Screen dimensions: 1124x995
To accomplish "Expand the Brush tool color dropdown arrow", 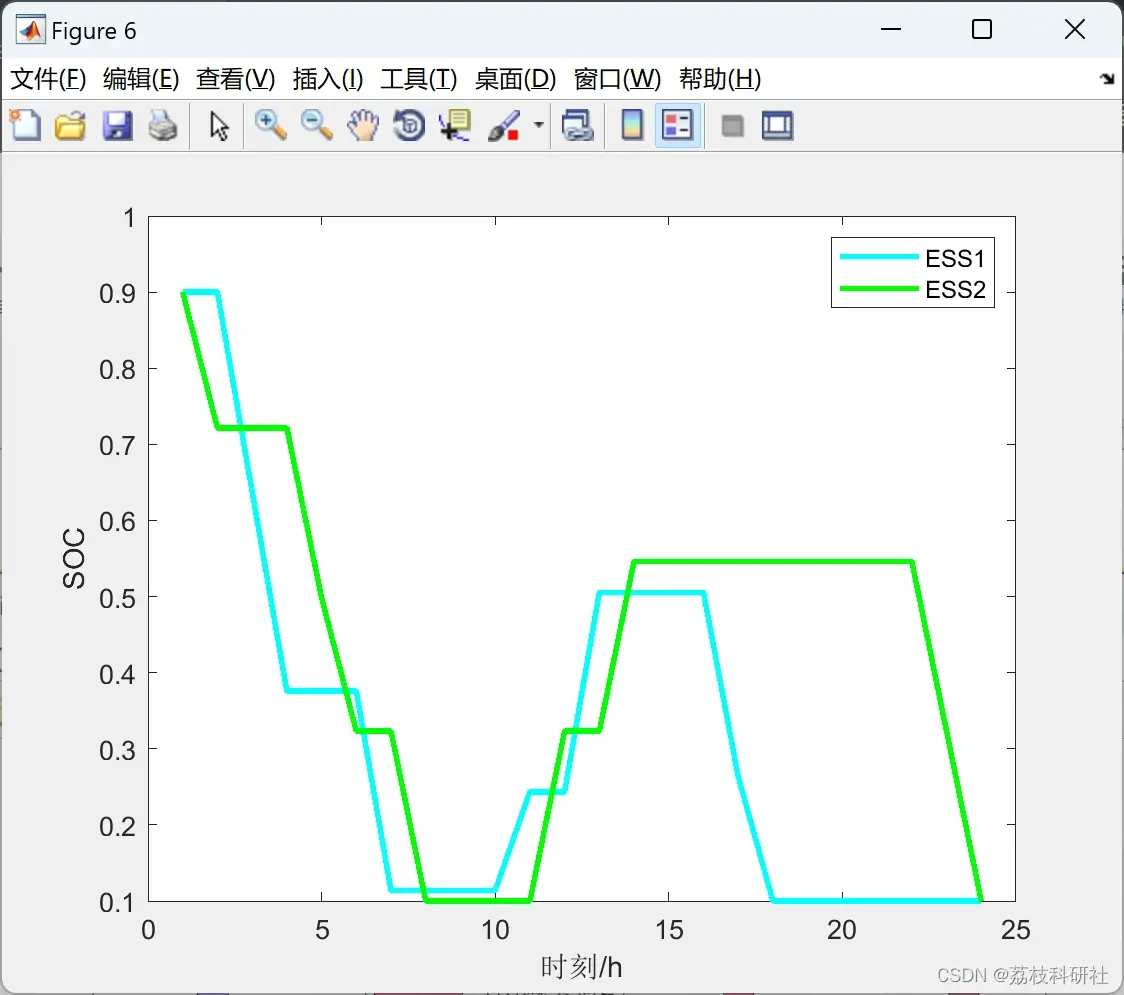I will (x=539, y=125).
